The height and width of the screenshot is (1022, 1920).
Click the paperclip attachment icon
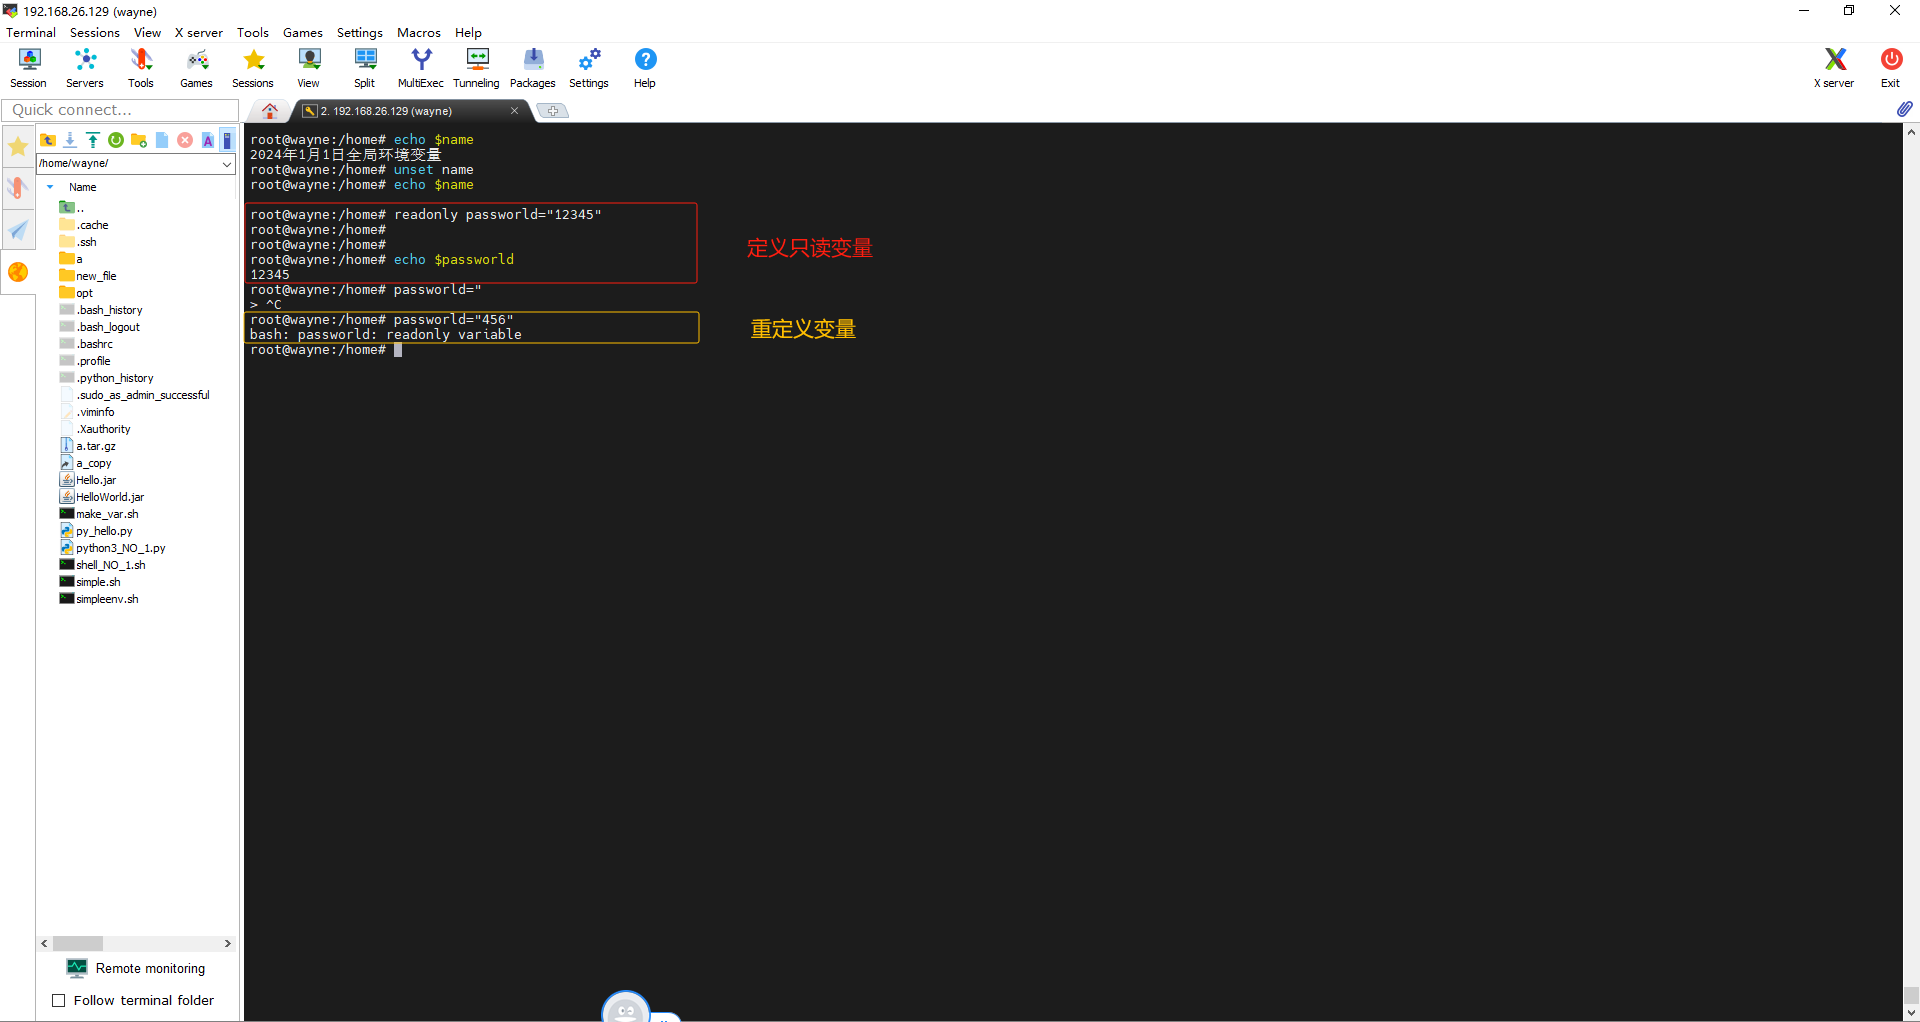[x=1904, y=109]
